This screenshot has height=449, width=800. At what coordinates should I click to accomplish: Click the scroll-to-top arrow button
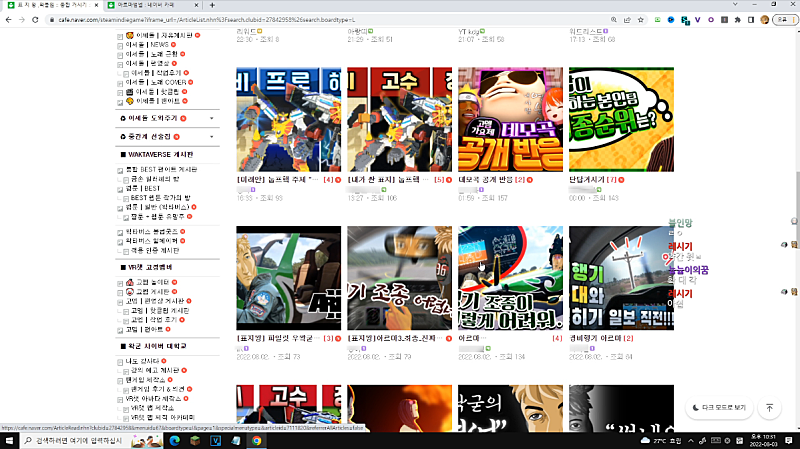coord(769,408)
